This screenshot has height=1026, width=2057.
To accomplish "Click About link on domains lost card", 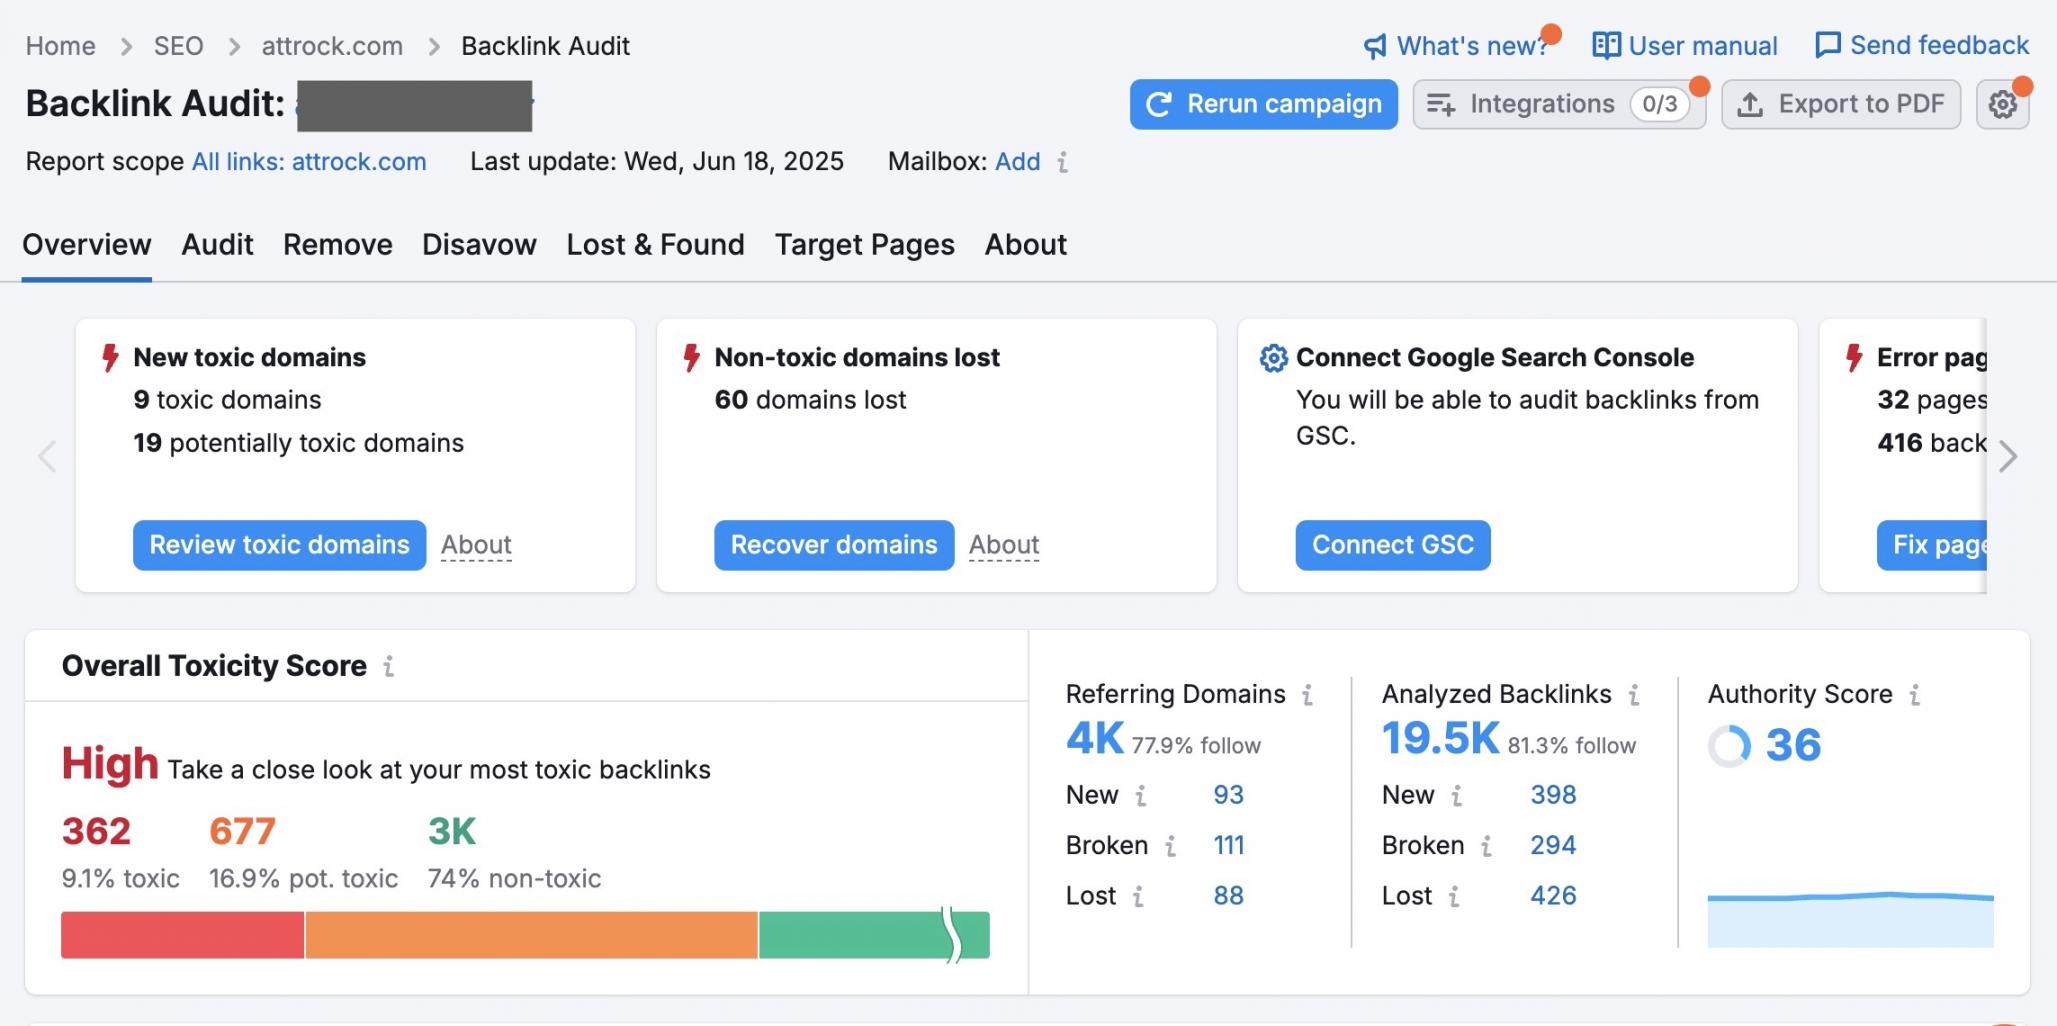I will click(x=1004, y=545).
